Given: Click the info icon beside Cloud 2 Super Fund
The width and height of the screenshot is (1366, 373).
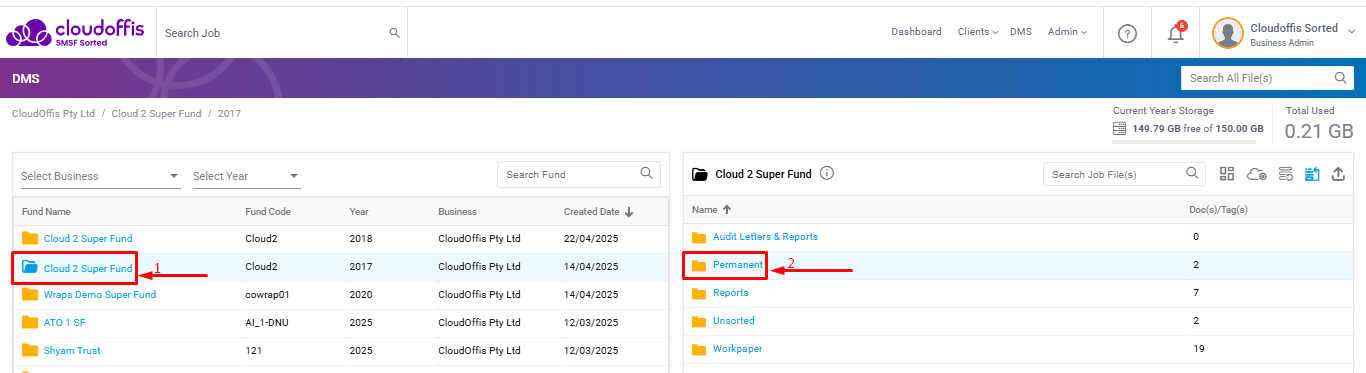Looking at the screenshot, I should coord(826,174).
